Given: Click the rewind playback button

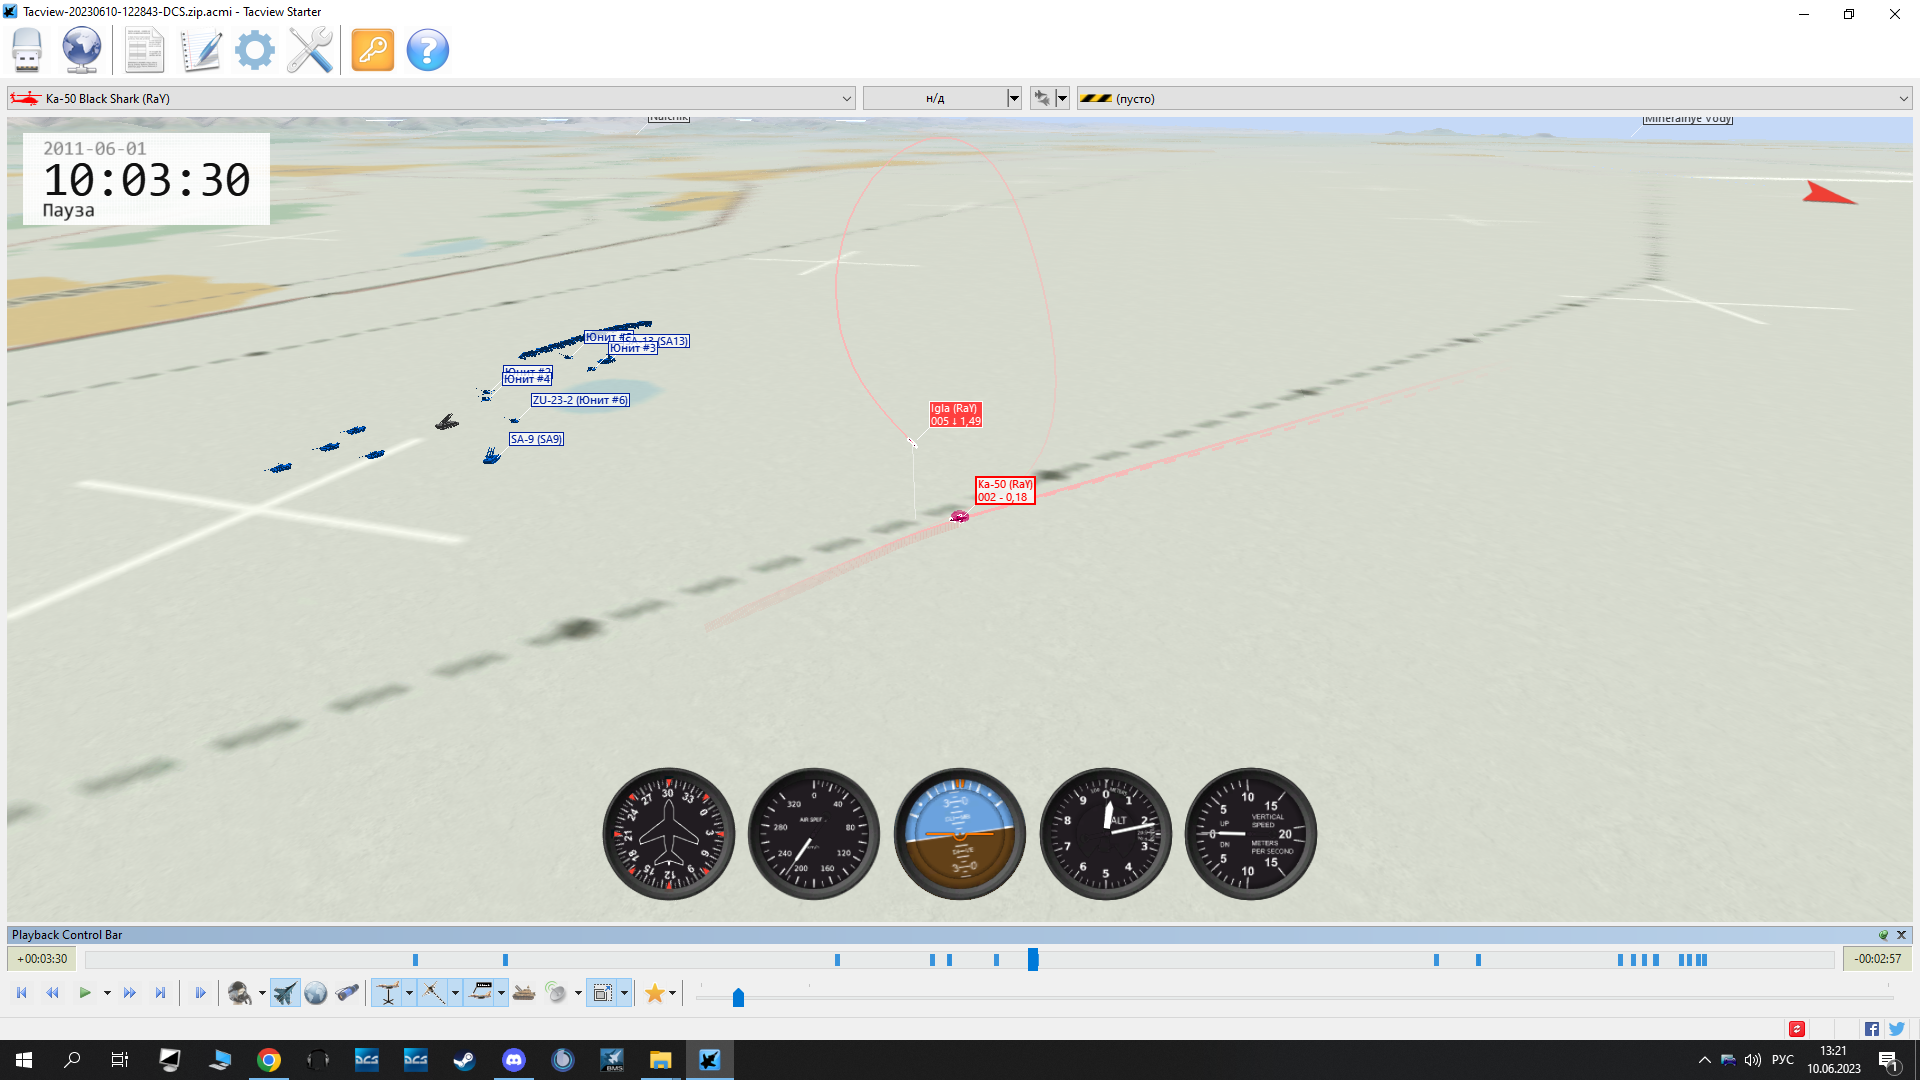Looking at the screenshot, I should 53,993.
